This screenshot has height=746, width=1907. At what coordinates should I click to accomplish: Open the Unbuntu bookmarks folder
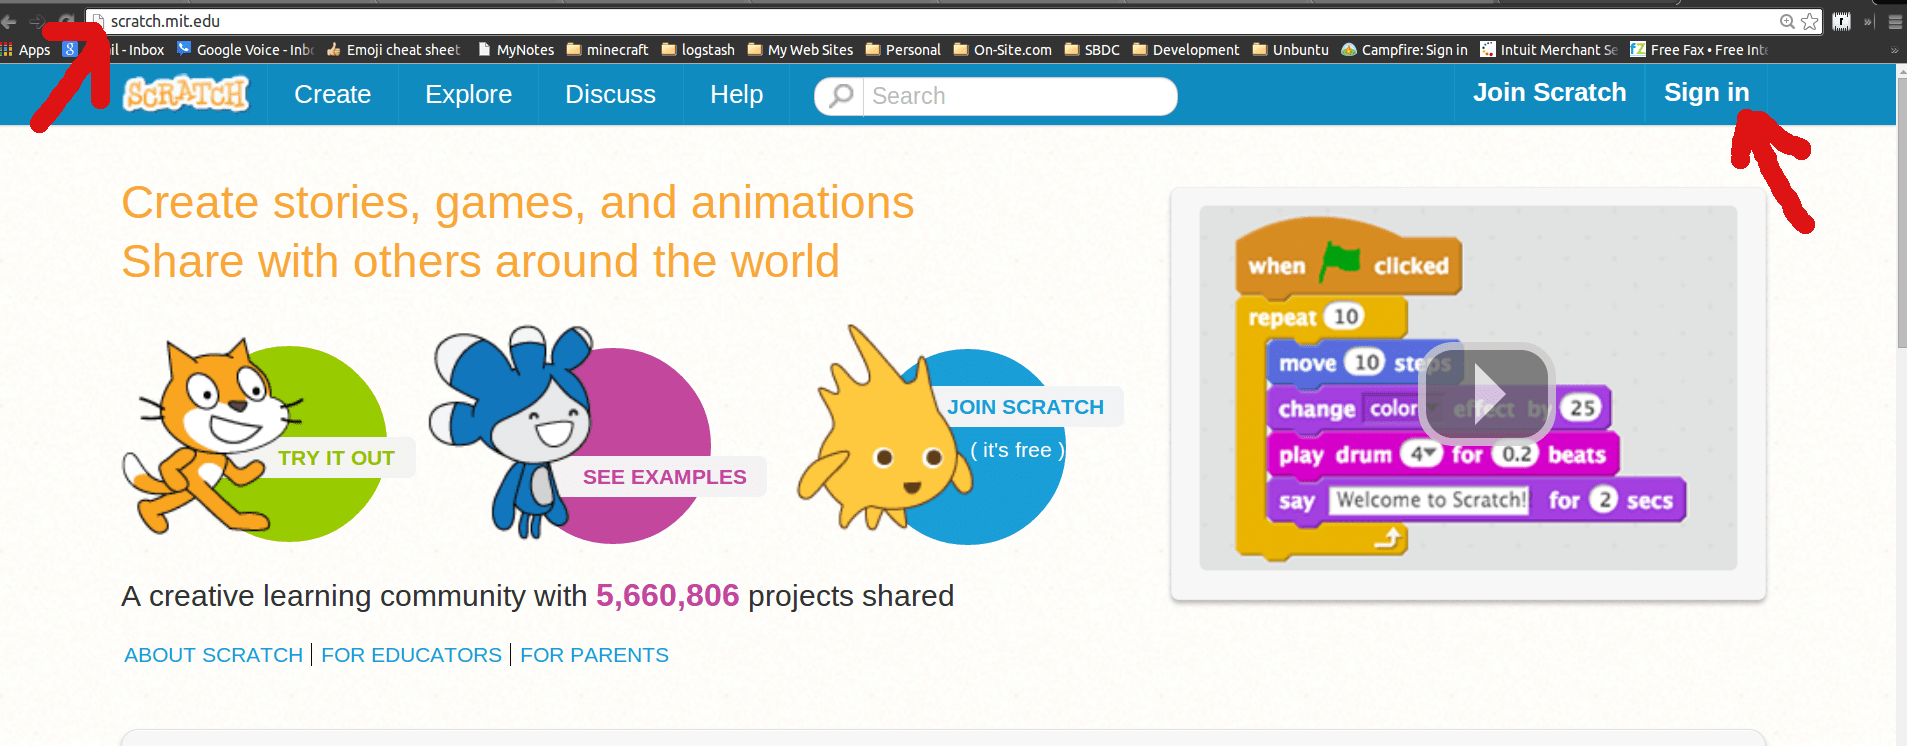1291,50
